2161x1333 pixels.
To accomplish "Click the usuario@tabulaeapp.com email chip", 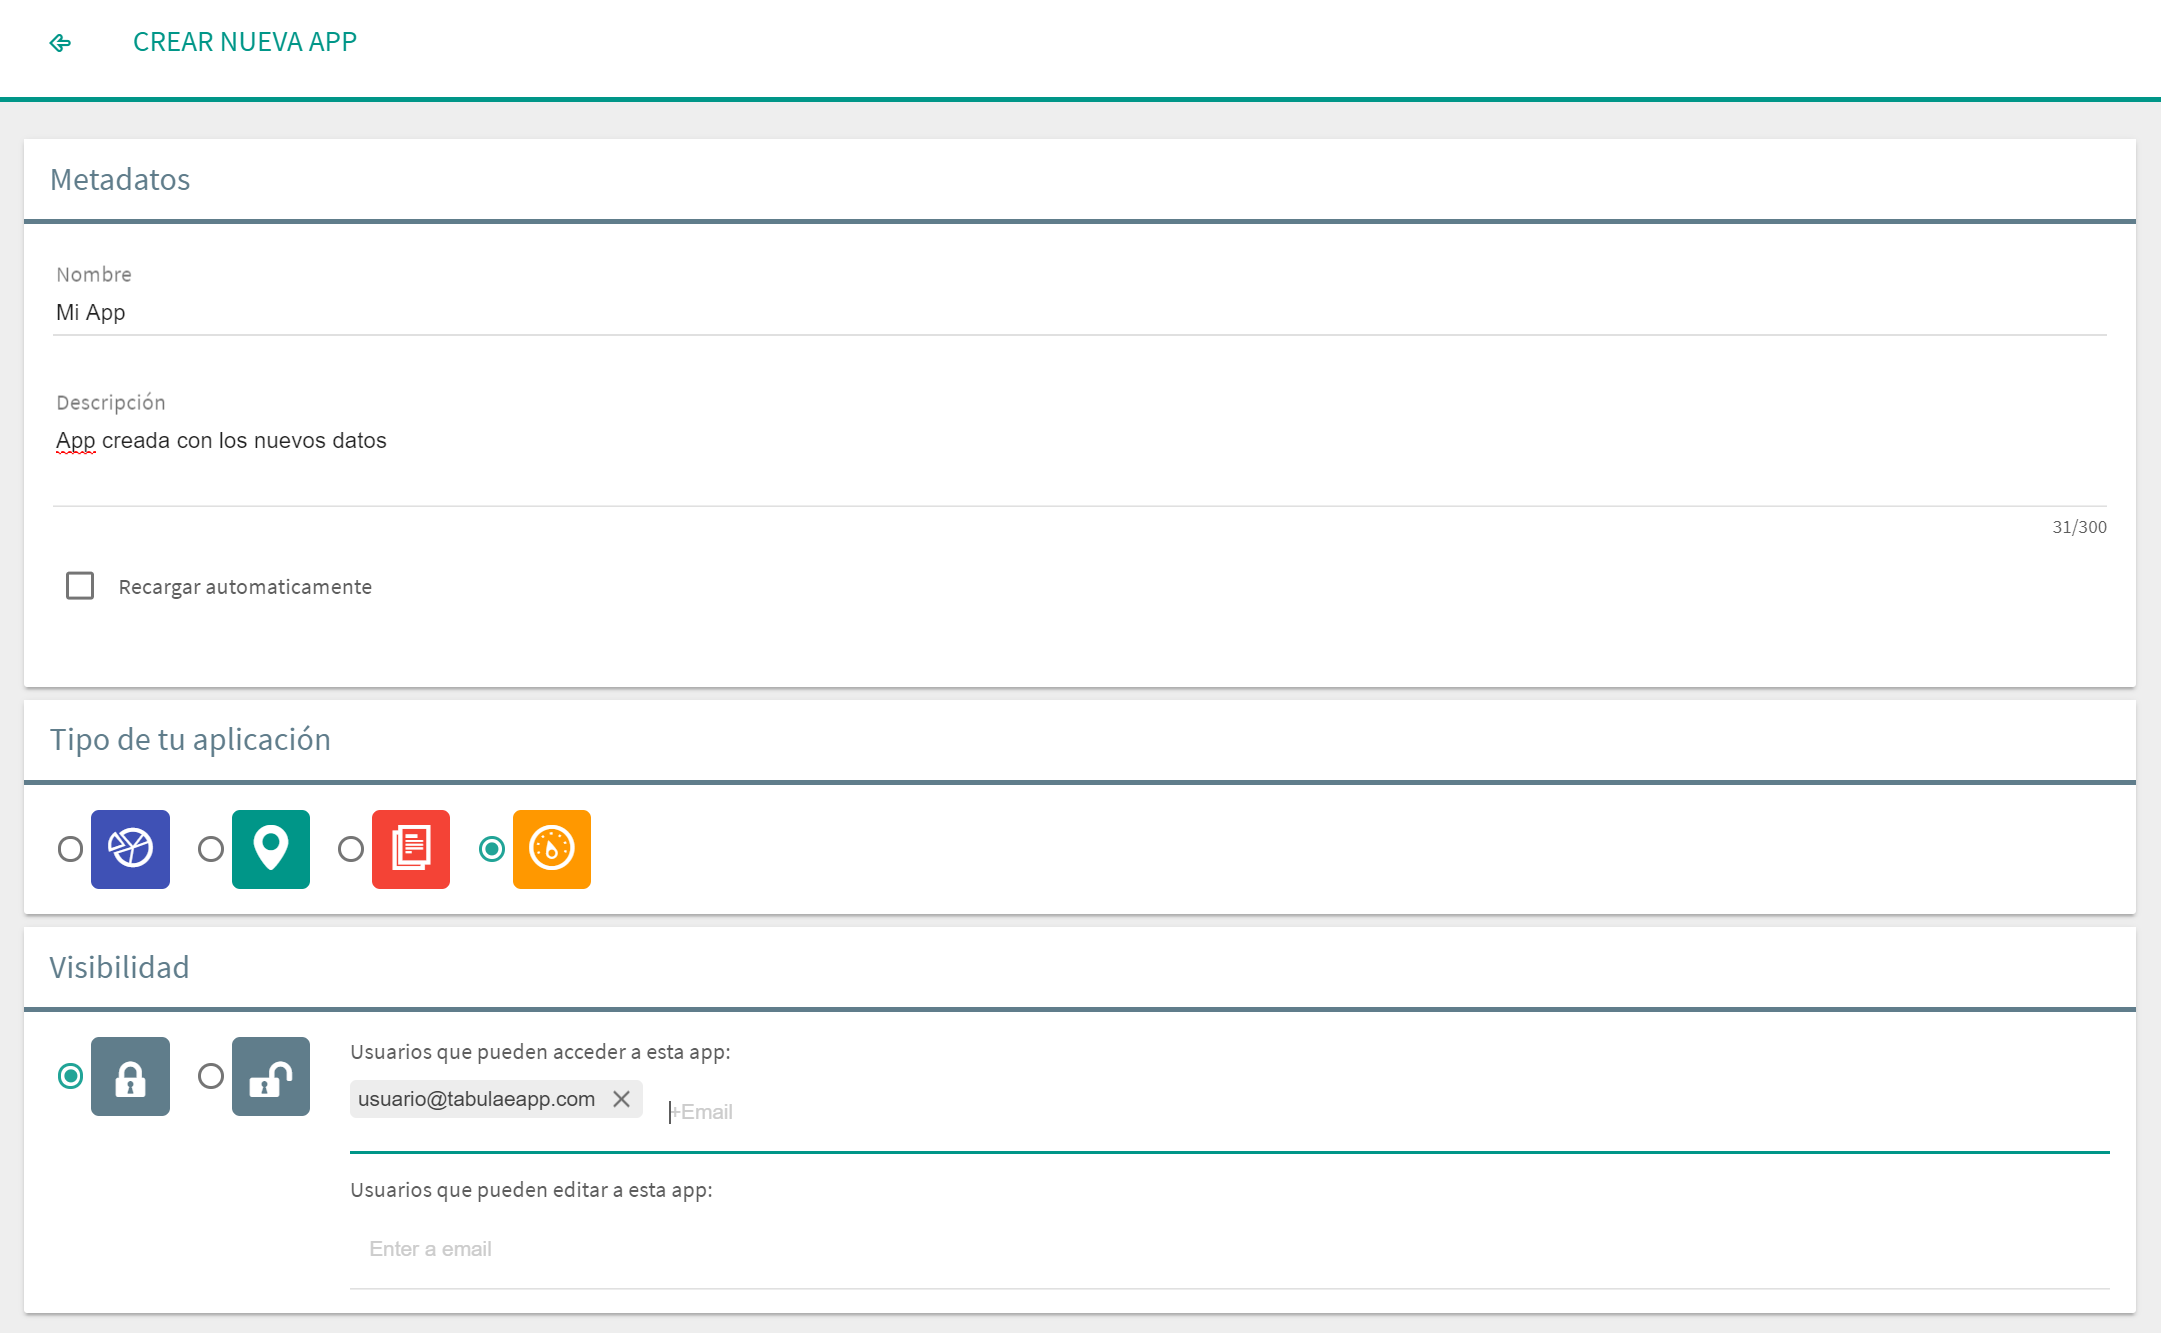I will click(476, 1099).
